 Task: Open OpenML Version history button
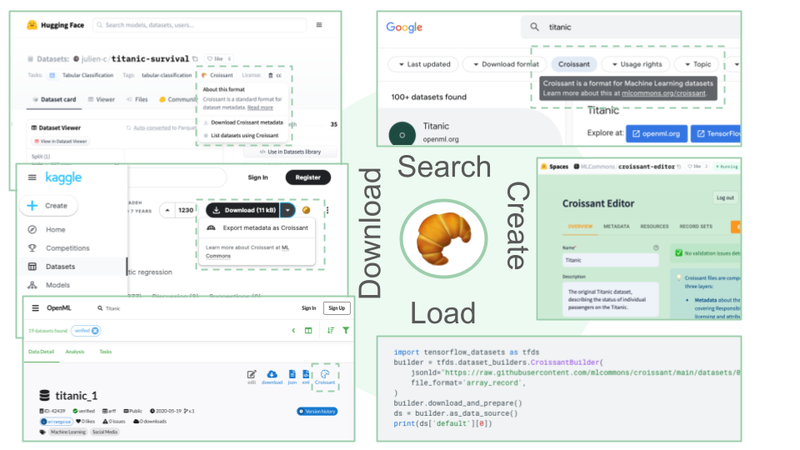tap(317, 411)
